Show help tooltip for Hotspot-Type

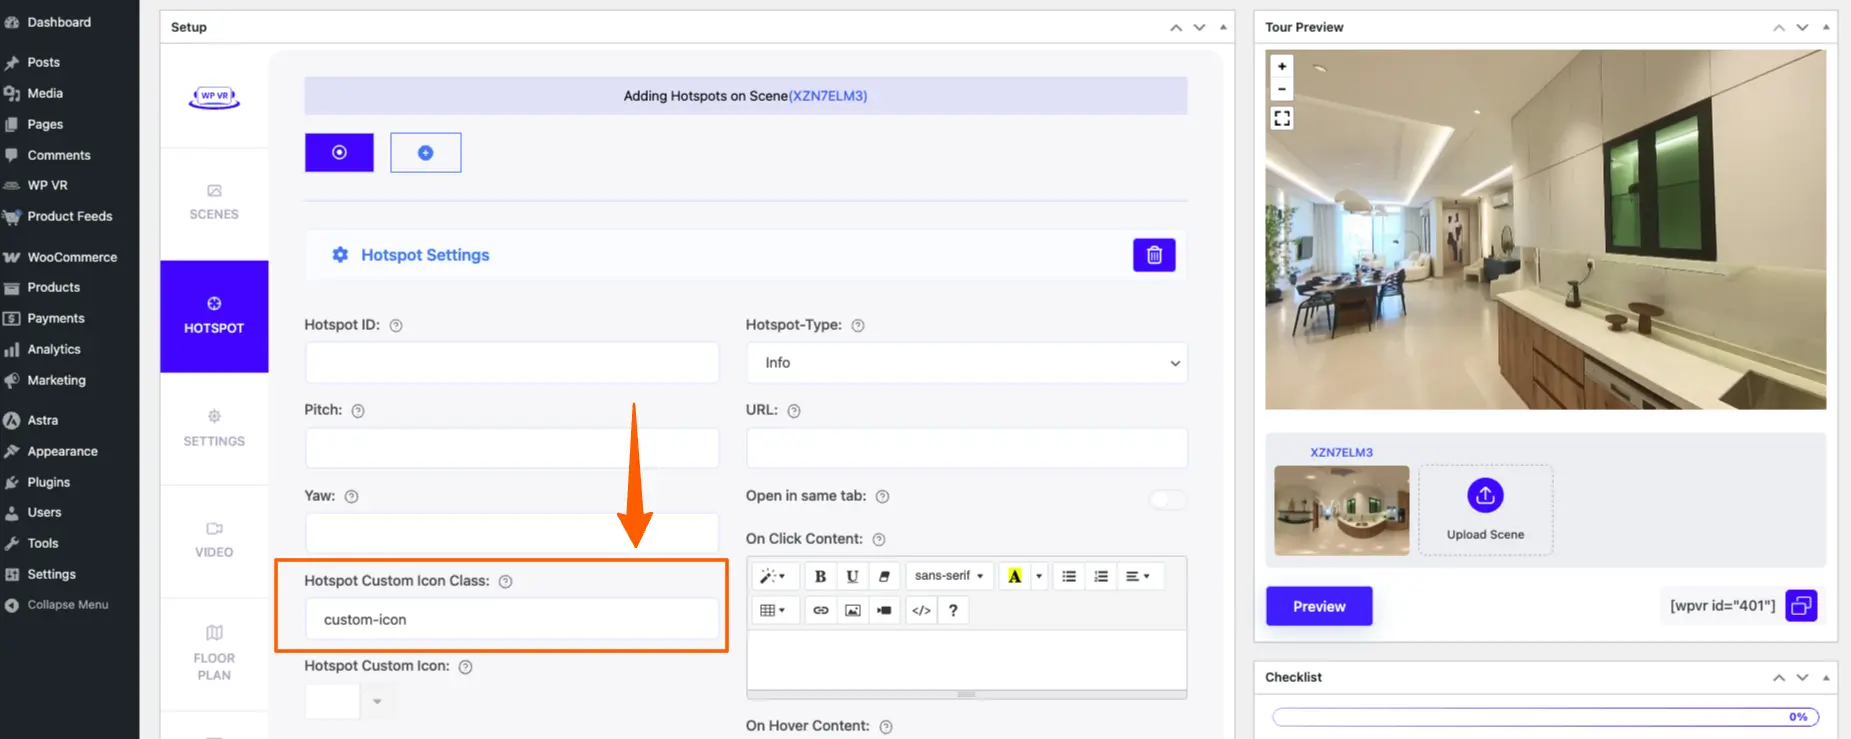click(857, 326)
